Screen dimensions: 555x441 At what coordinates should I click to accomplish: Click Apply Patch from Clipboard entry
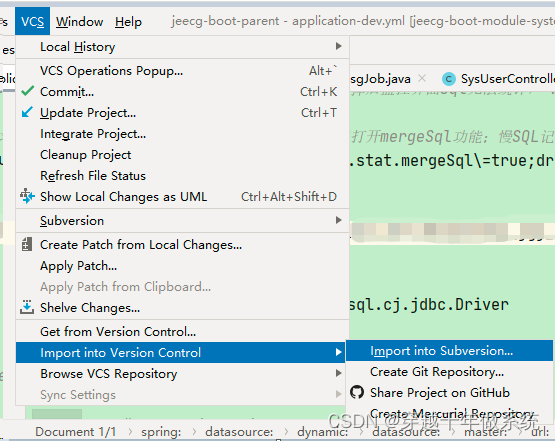[182, 287]
